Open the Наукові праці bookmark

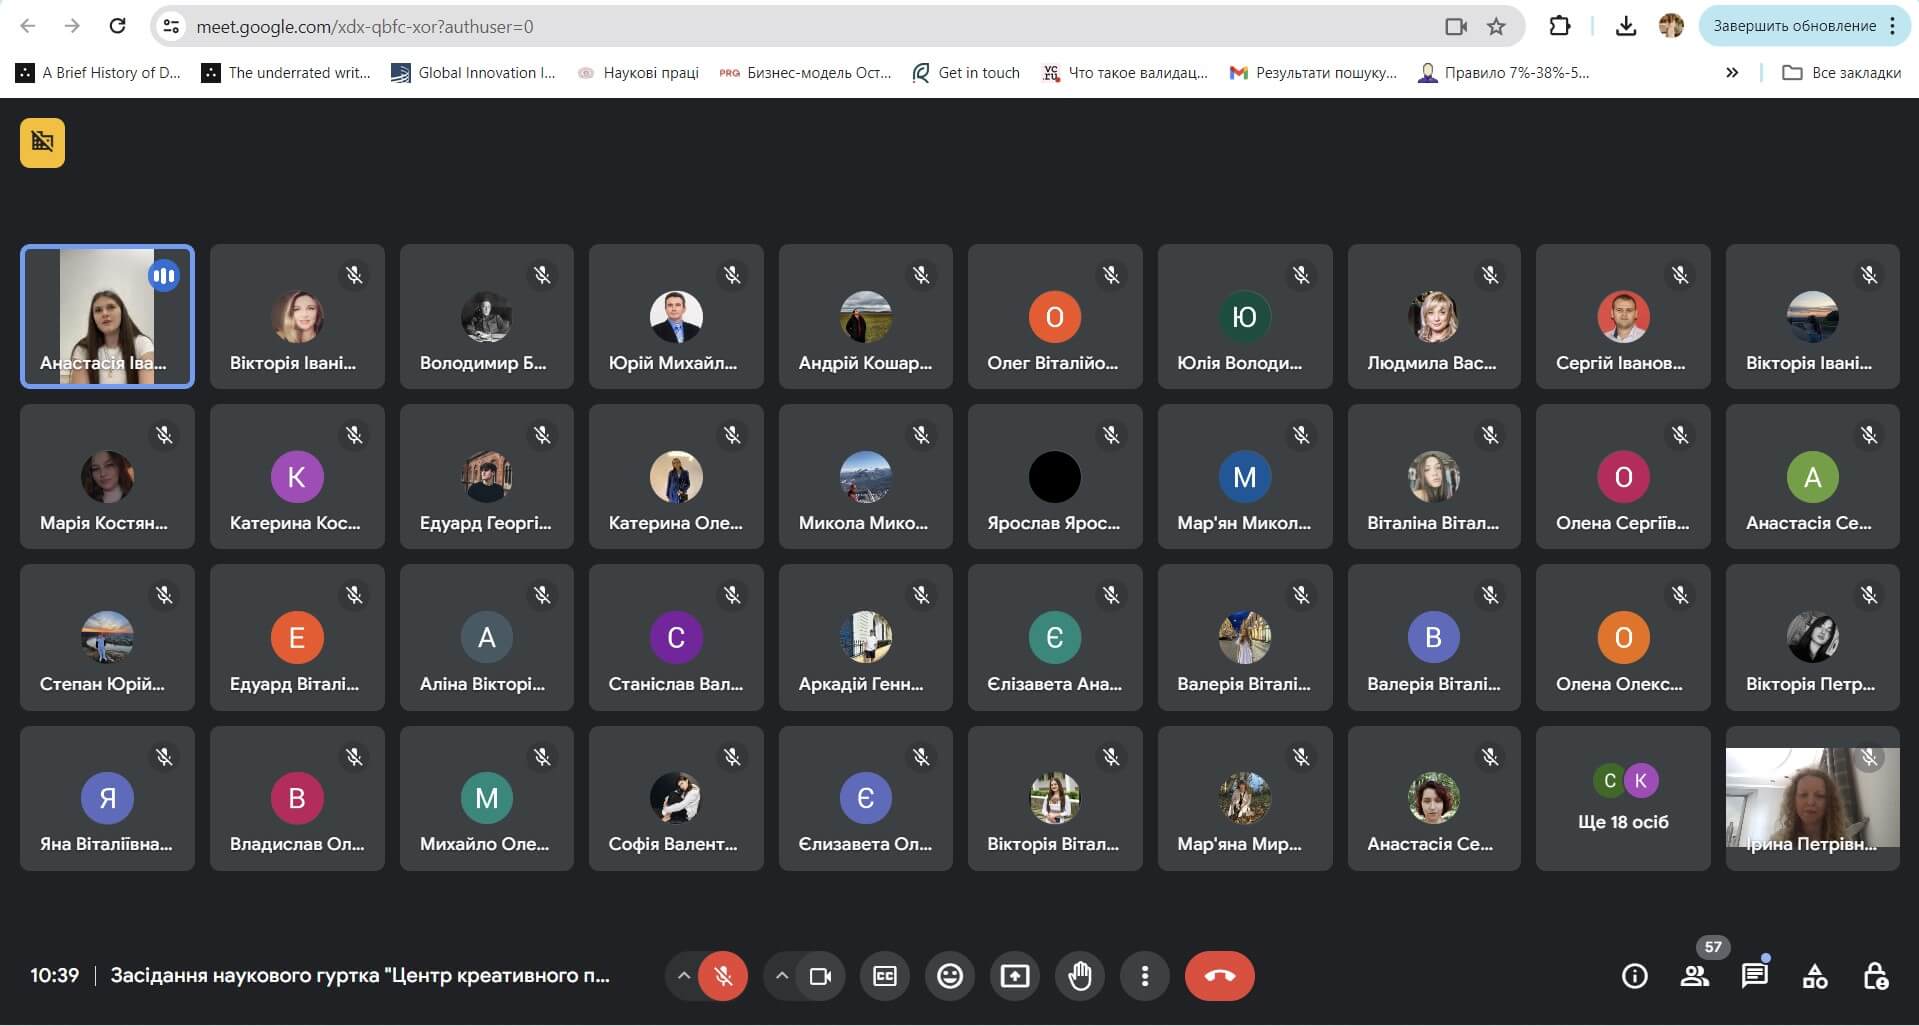pos(639,73)
